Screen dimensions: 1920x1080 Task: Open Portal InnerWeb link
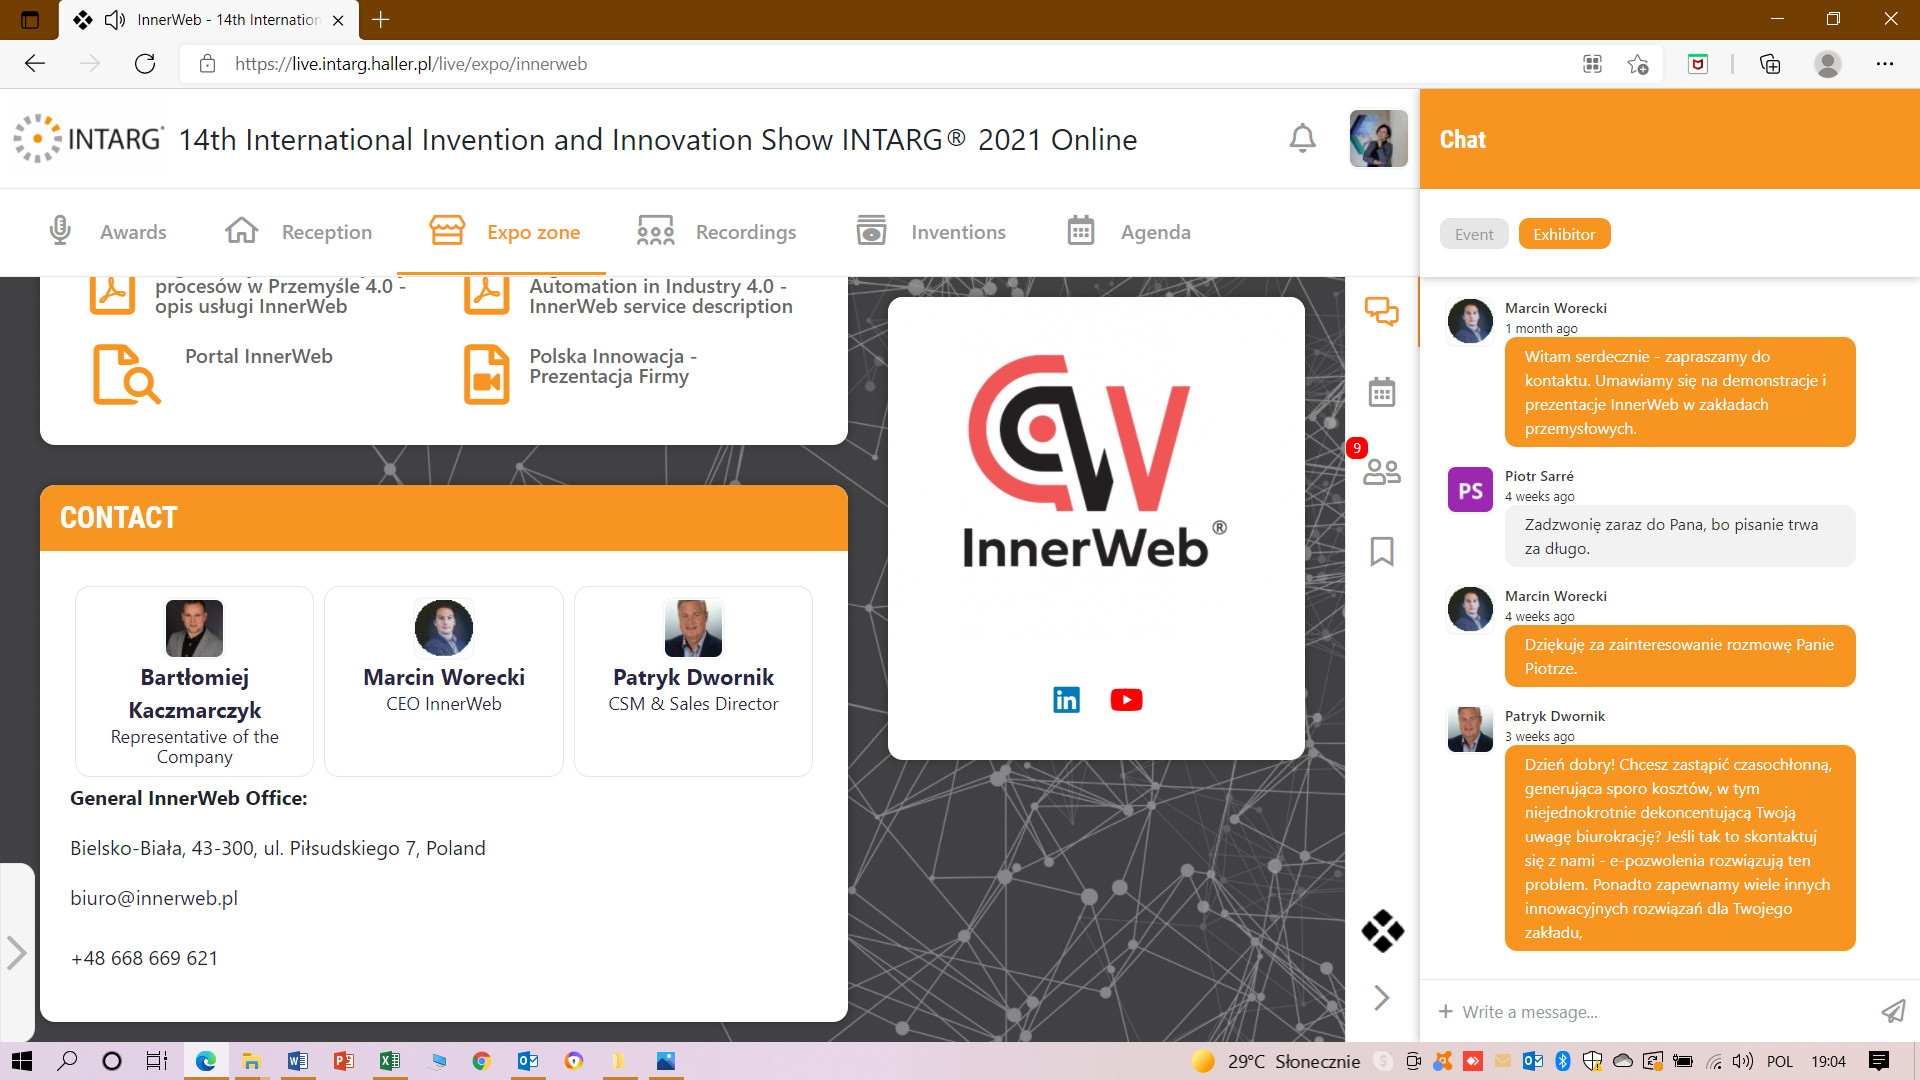pos(258,357)
